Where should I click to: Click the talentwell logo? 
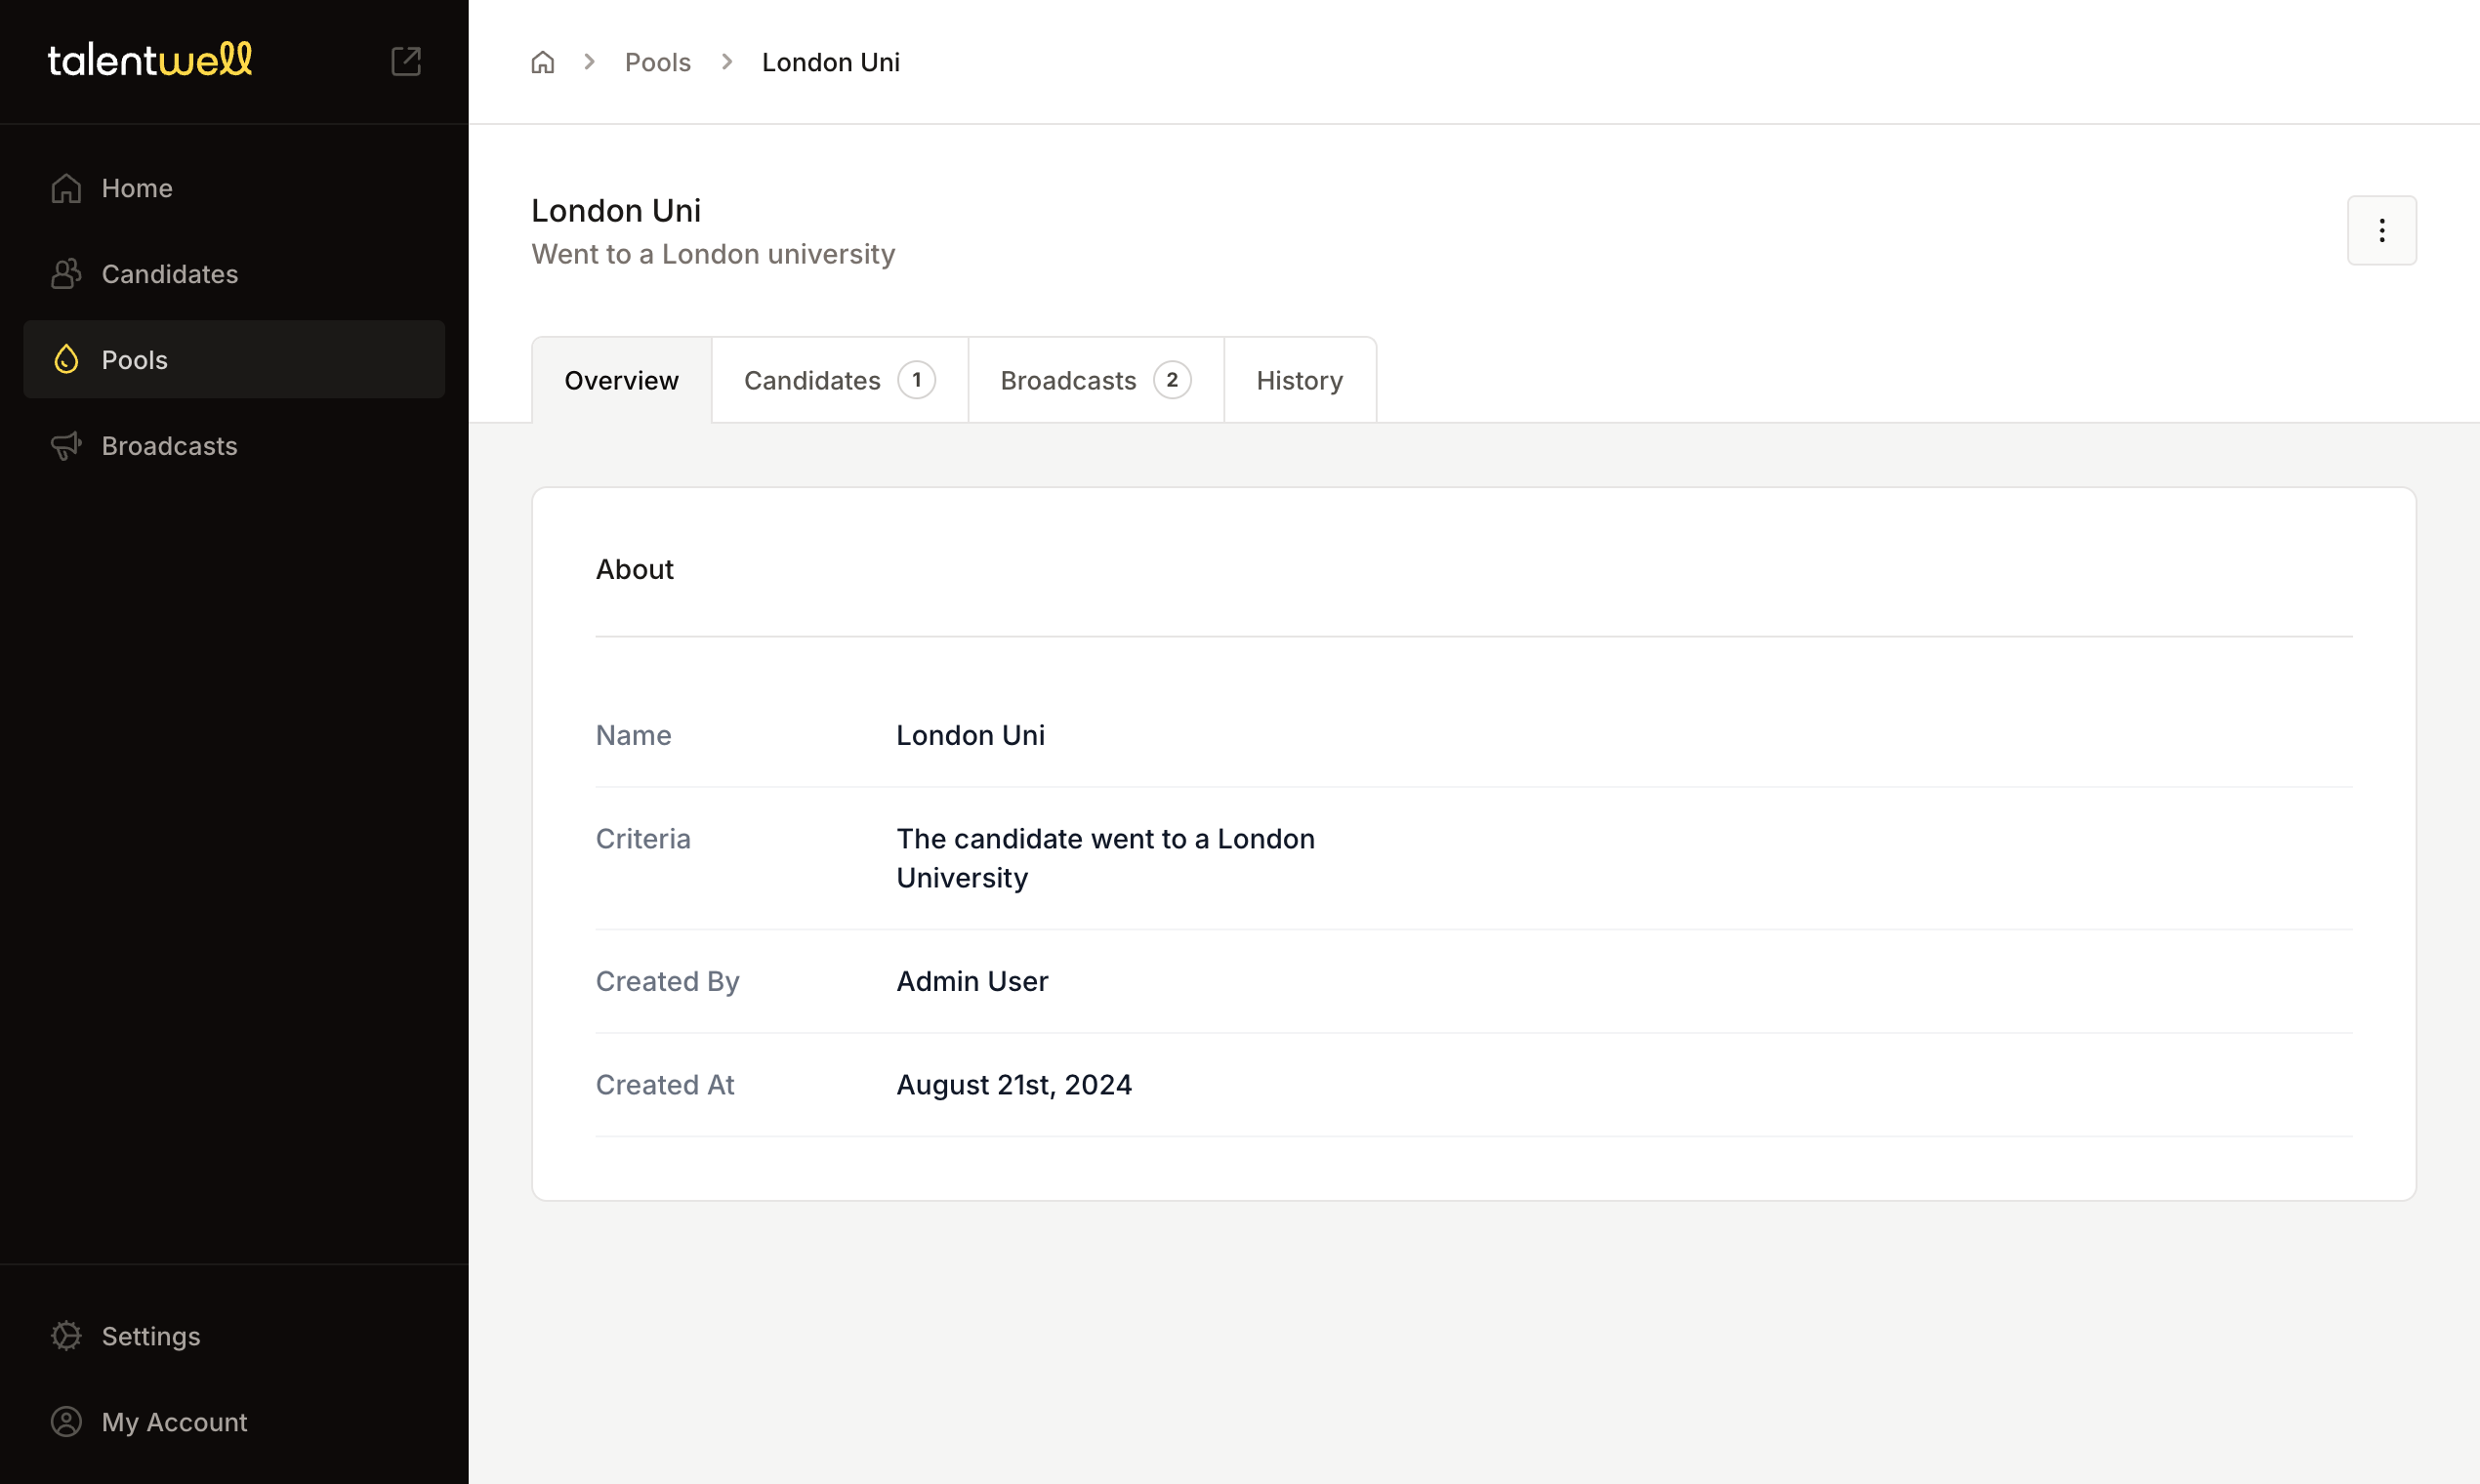tap(150, 60)
